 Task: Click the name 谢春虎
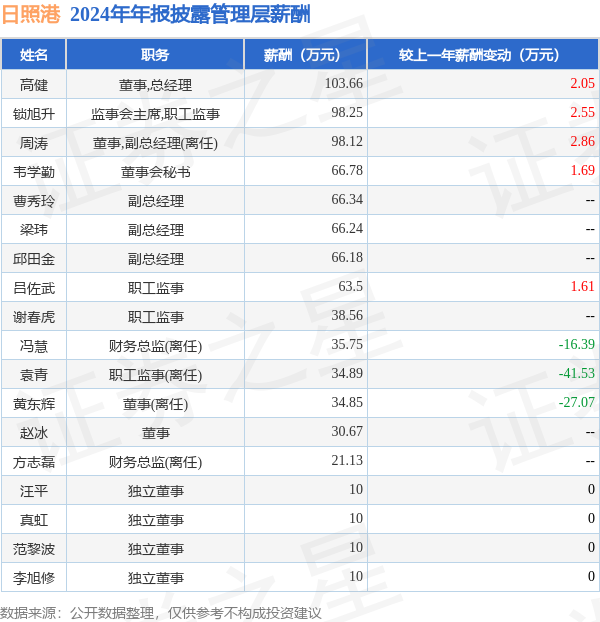point(34,317)
